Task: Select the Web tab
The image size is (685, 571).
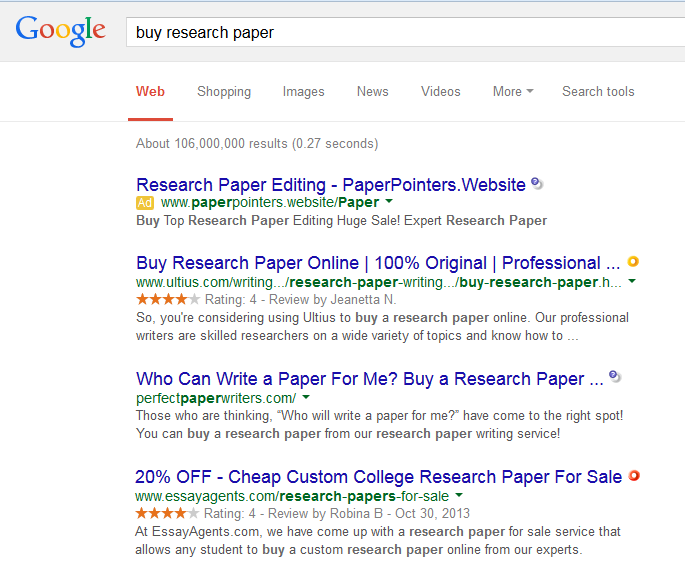Action: pyautogui.click(x=150, y=91)
